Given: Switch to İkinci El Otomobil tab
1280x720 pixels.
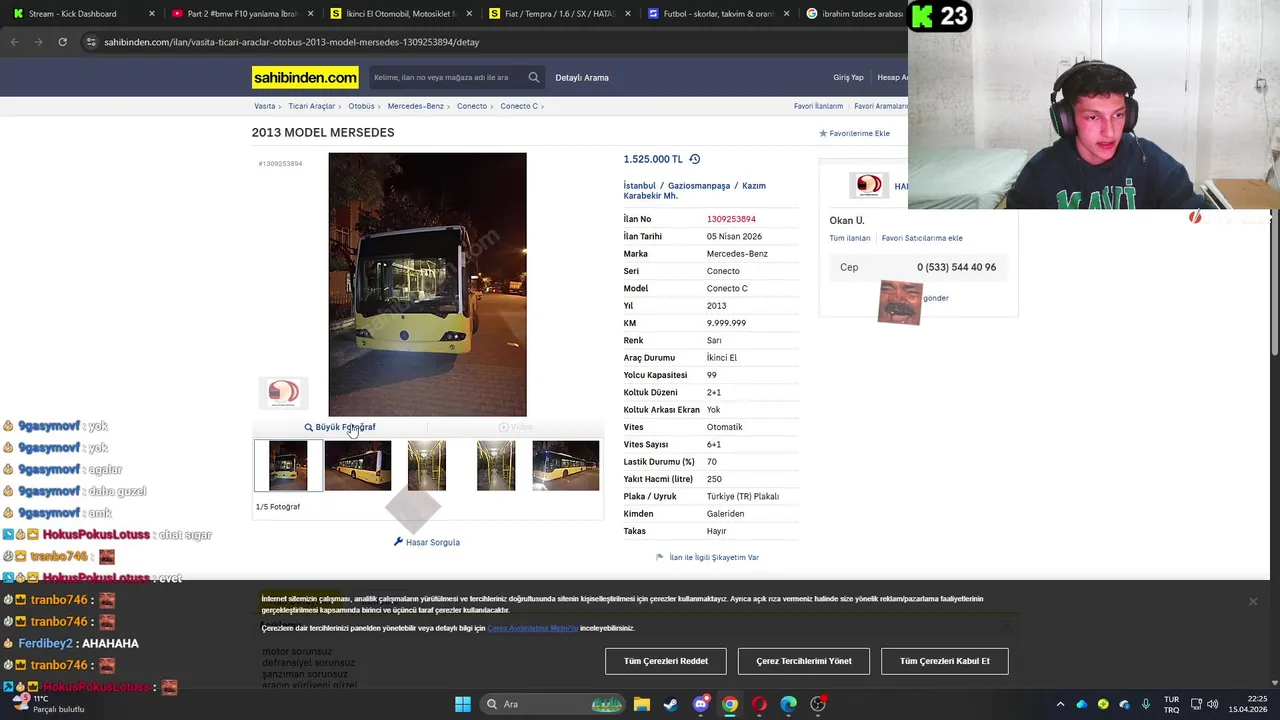Looking at the screenshot, I should (x=400, y=14).
